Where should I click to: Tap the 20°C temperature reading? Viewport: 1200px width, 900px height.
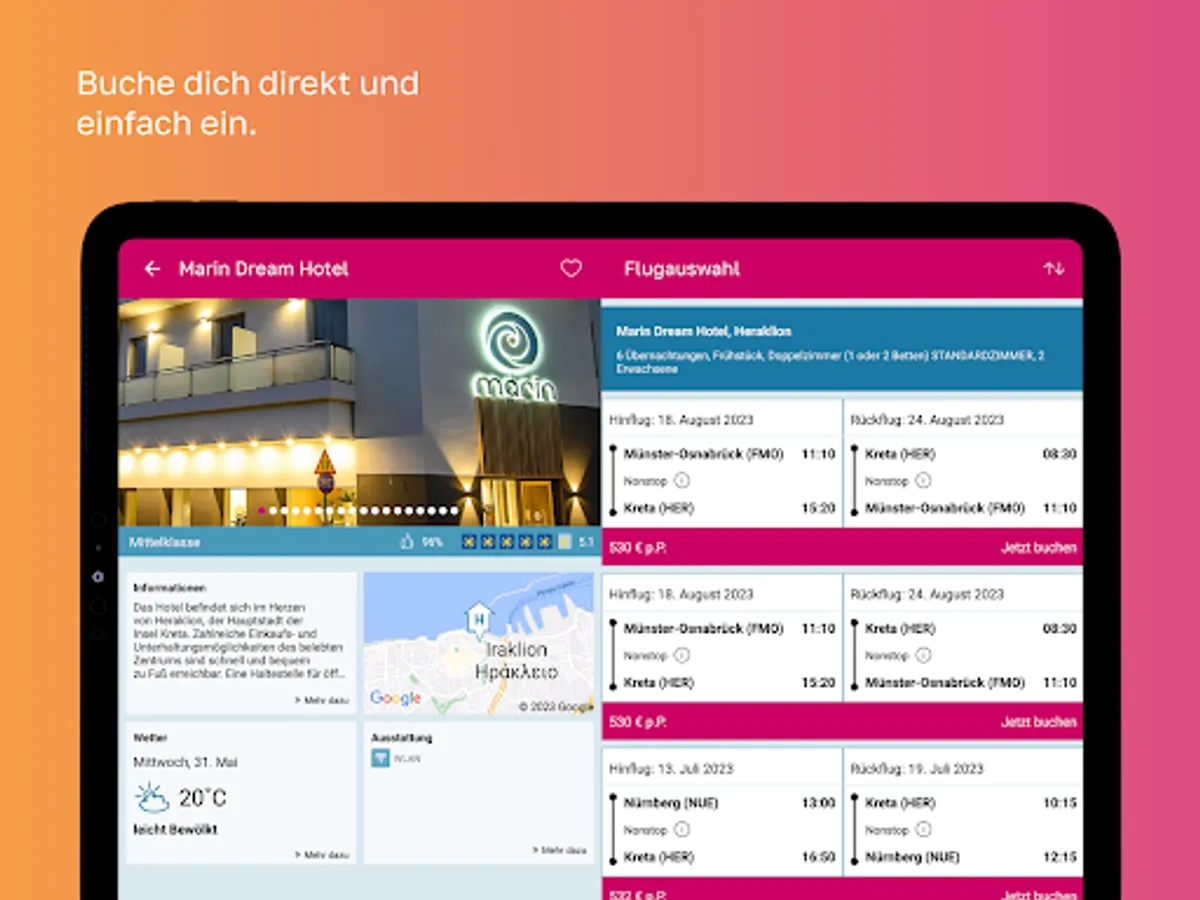coord(203,798)
